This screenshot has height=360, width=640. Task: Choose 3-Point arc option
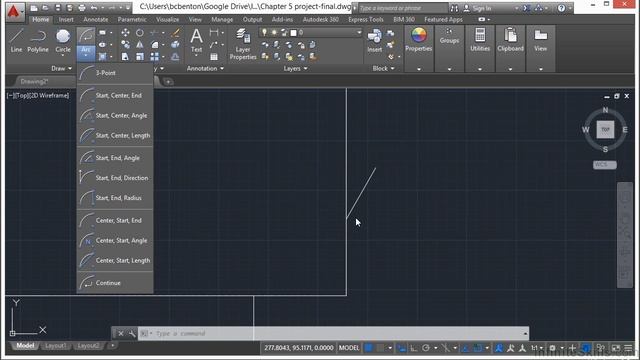pos(115,73)
